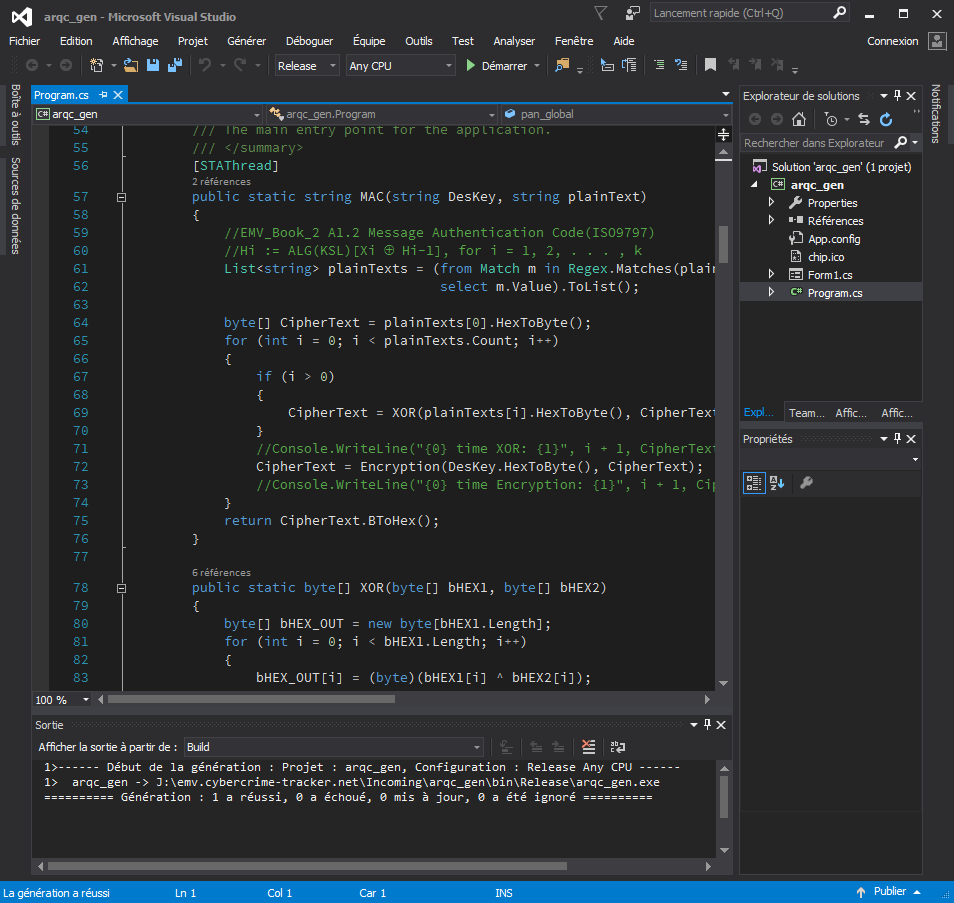This screenshot has height=903, width=954.
Task: Click the Save All toolbar icon
Action: (x=175, y=65)
